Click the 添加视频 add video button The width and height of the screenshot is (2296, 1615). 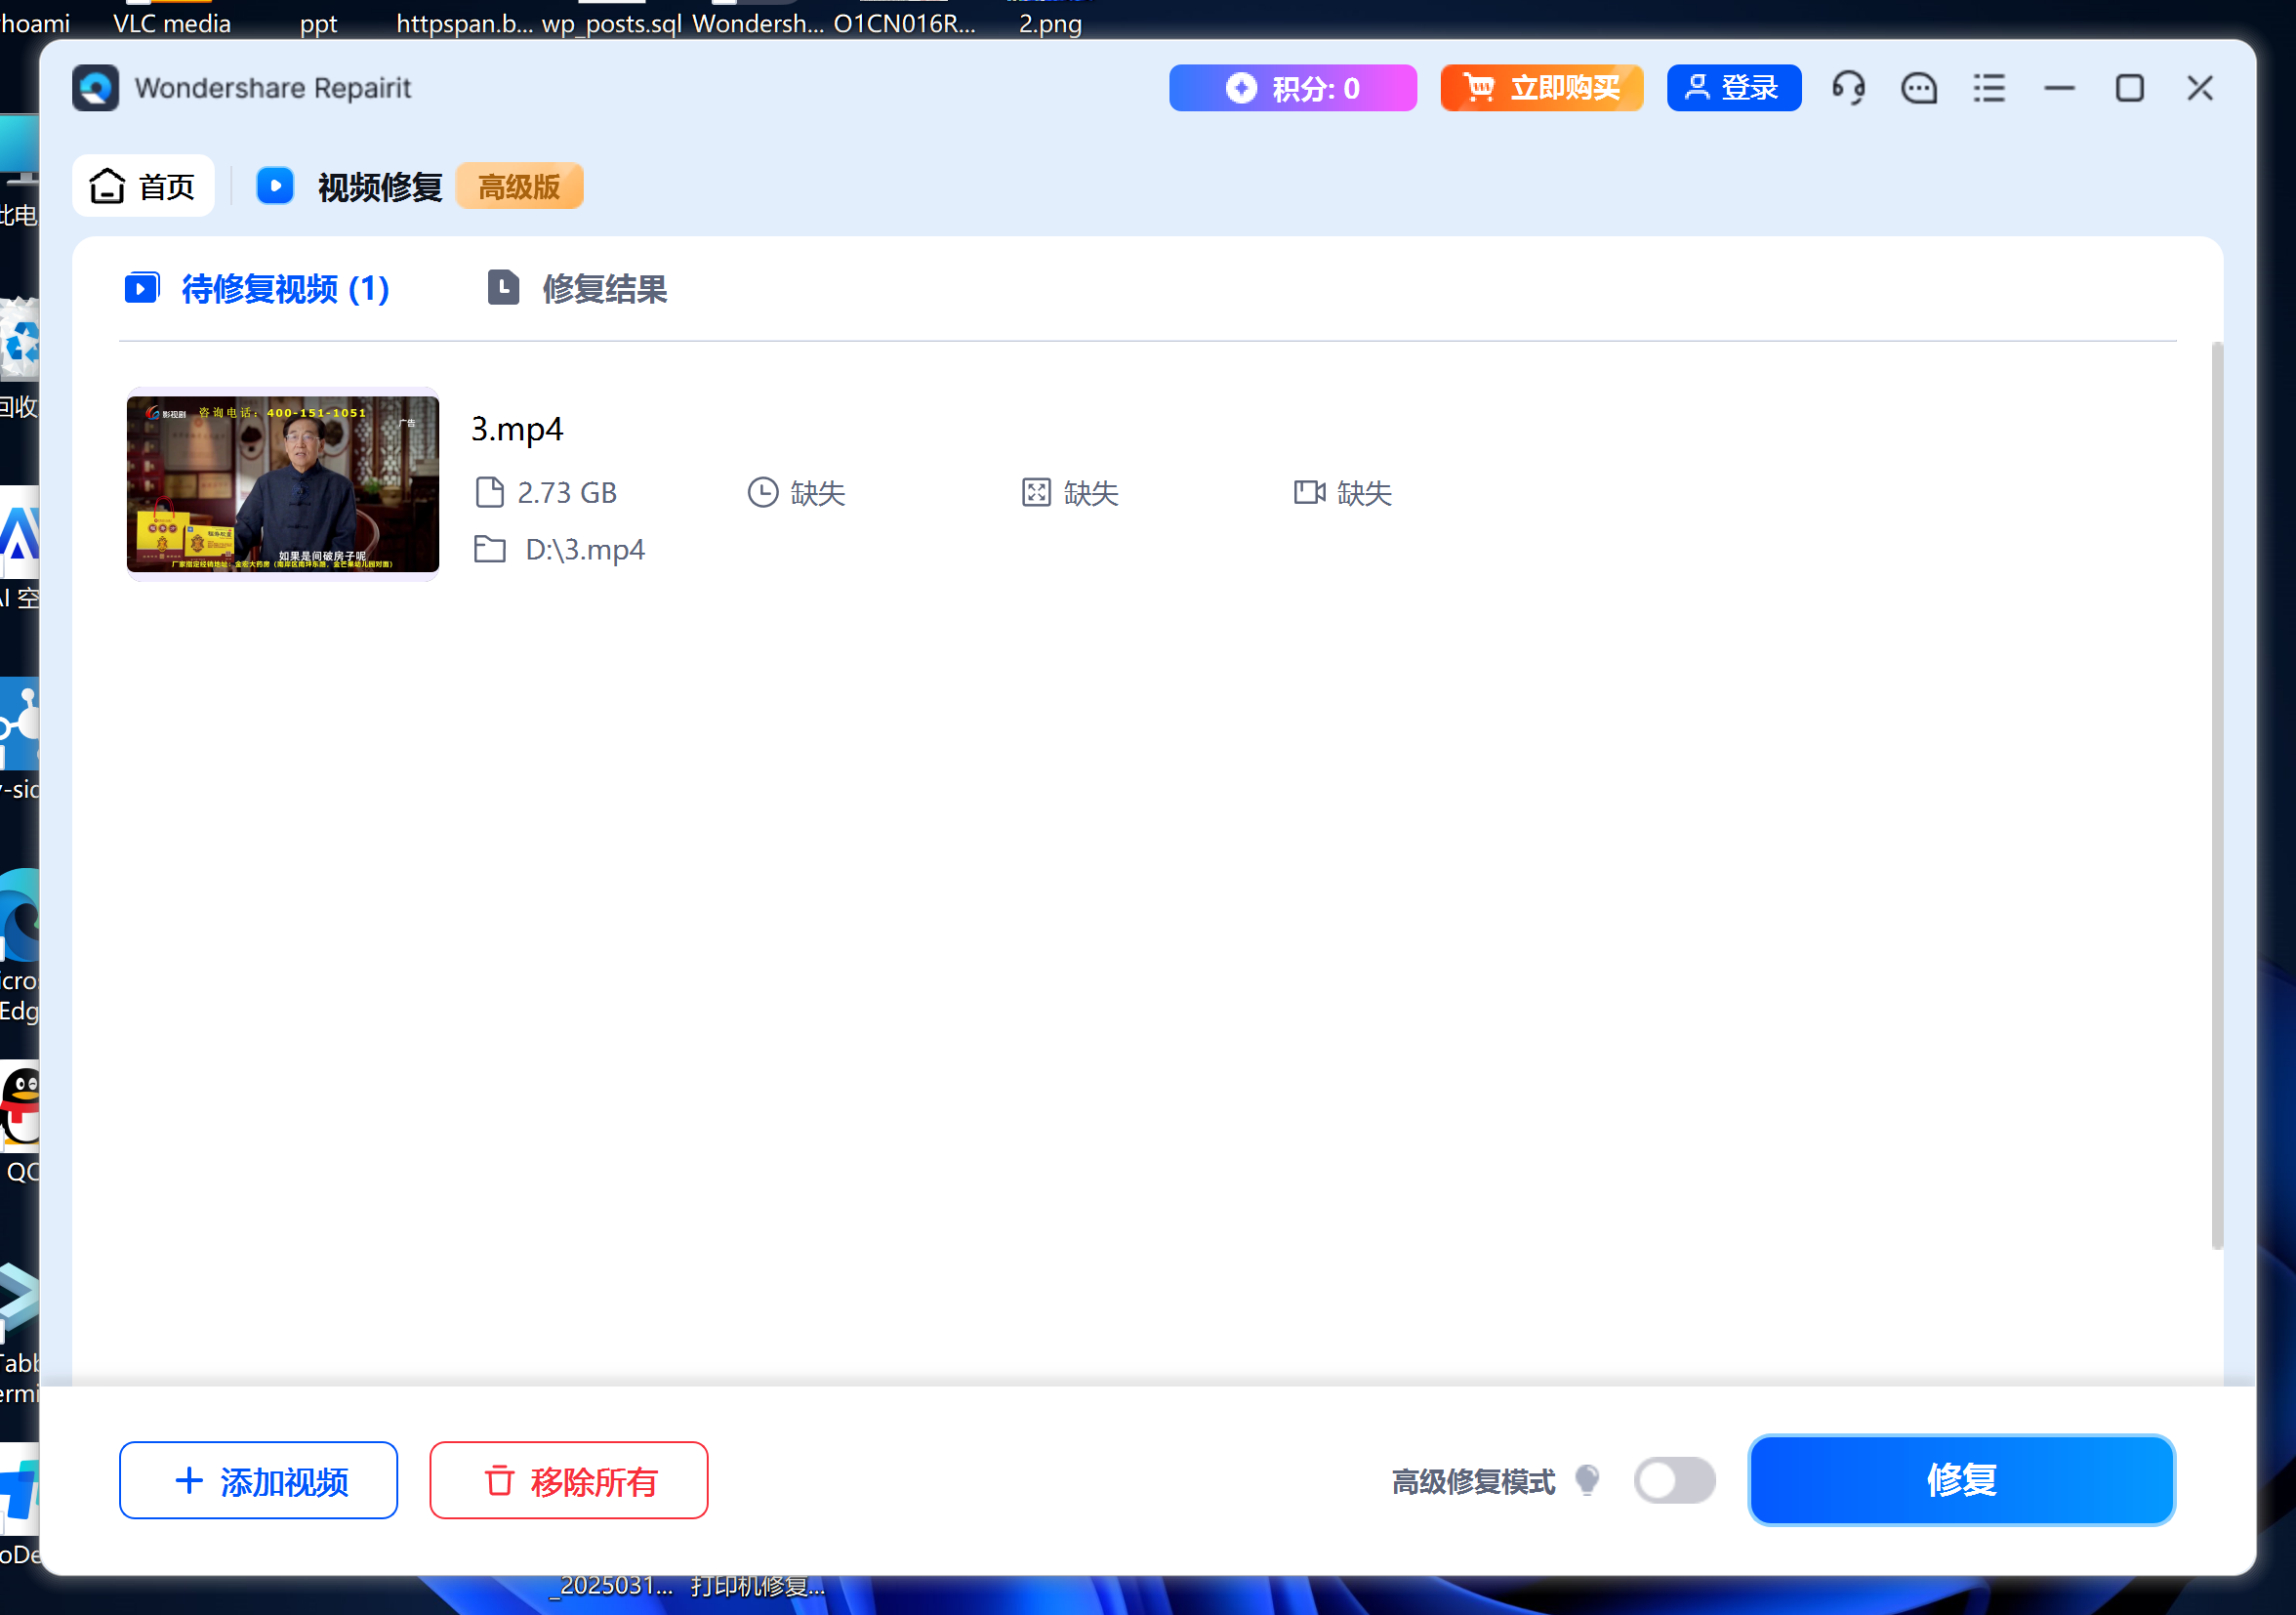pyautogui.click(x=258, y=1480)
